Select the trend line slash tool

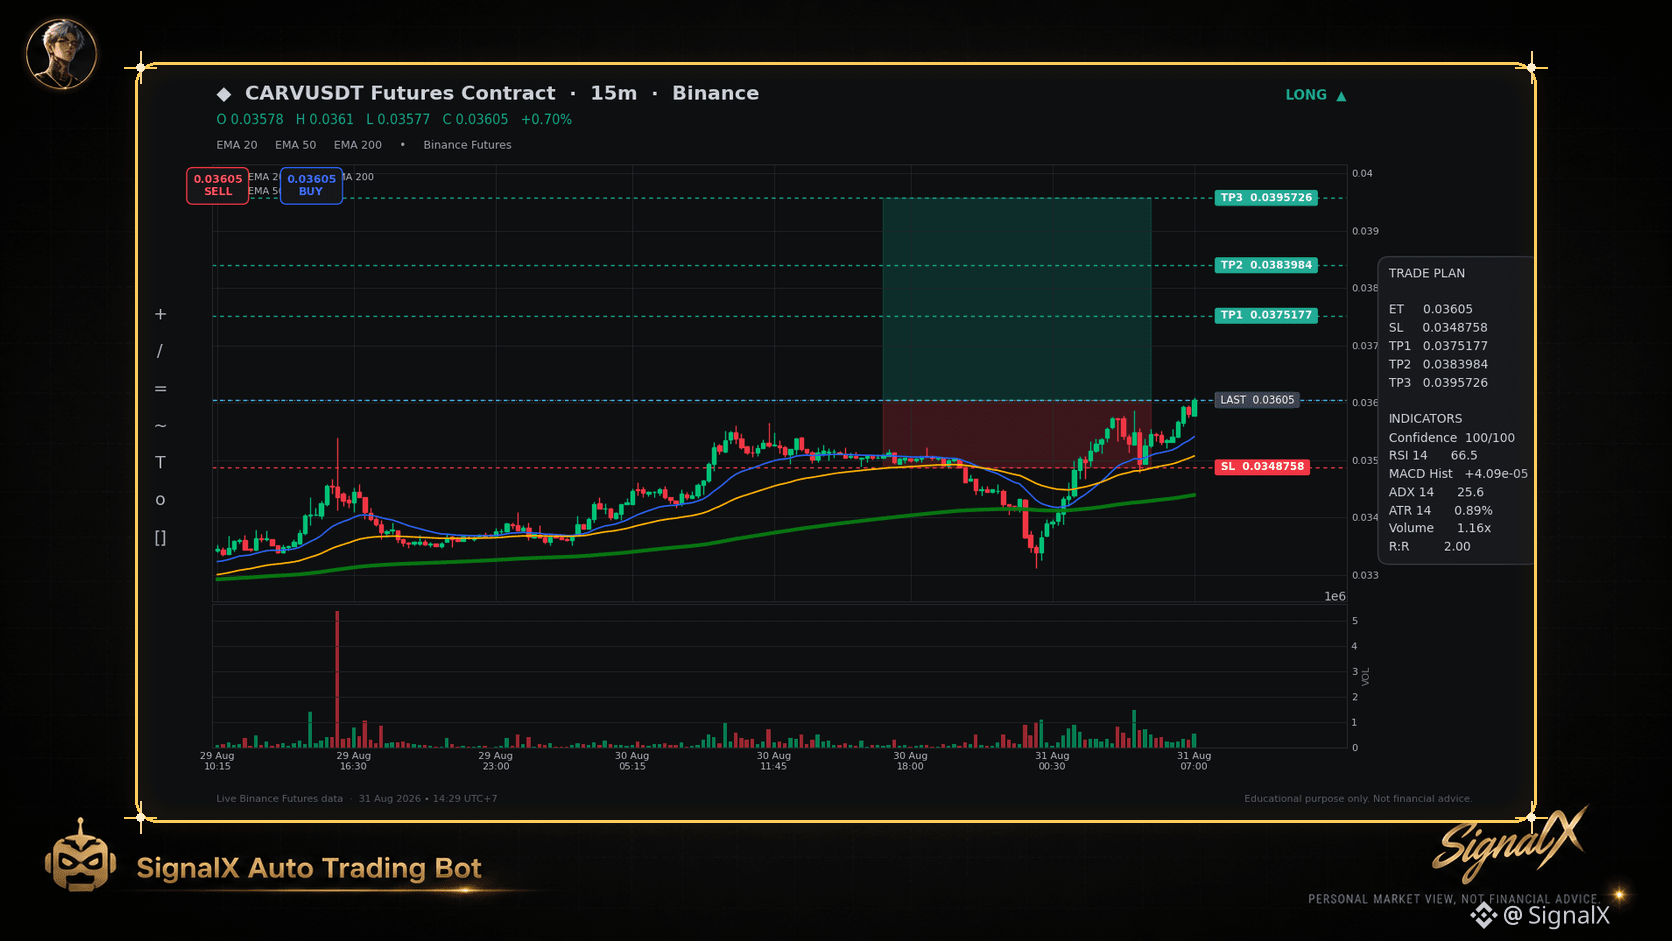point(160,351)
